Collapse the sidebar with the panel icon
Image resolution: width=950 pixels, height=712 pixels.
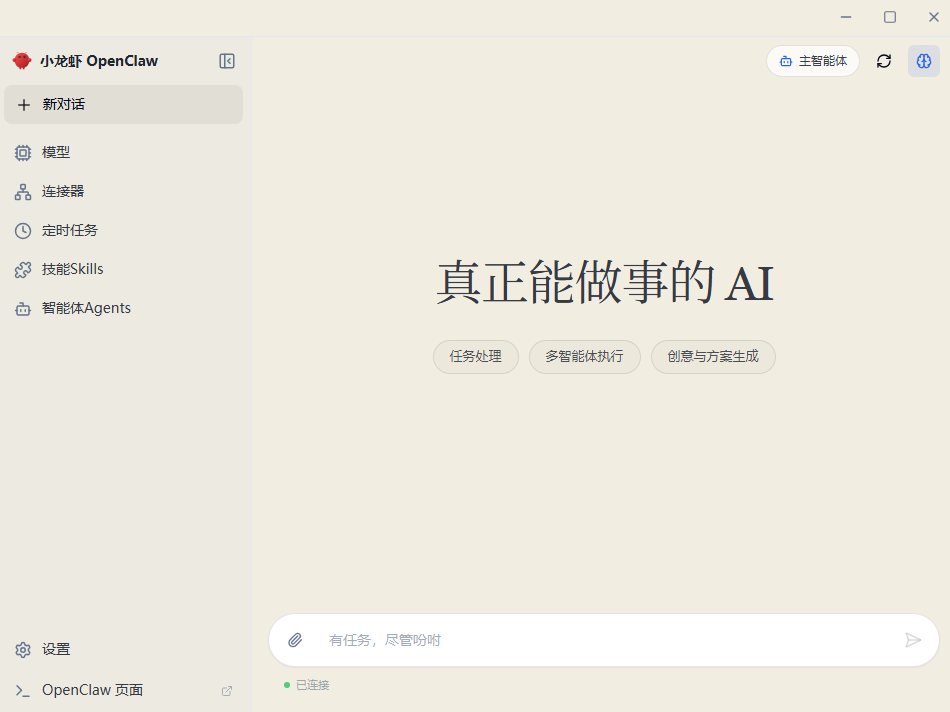tap(227, 61)
